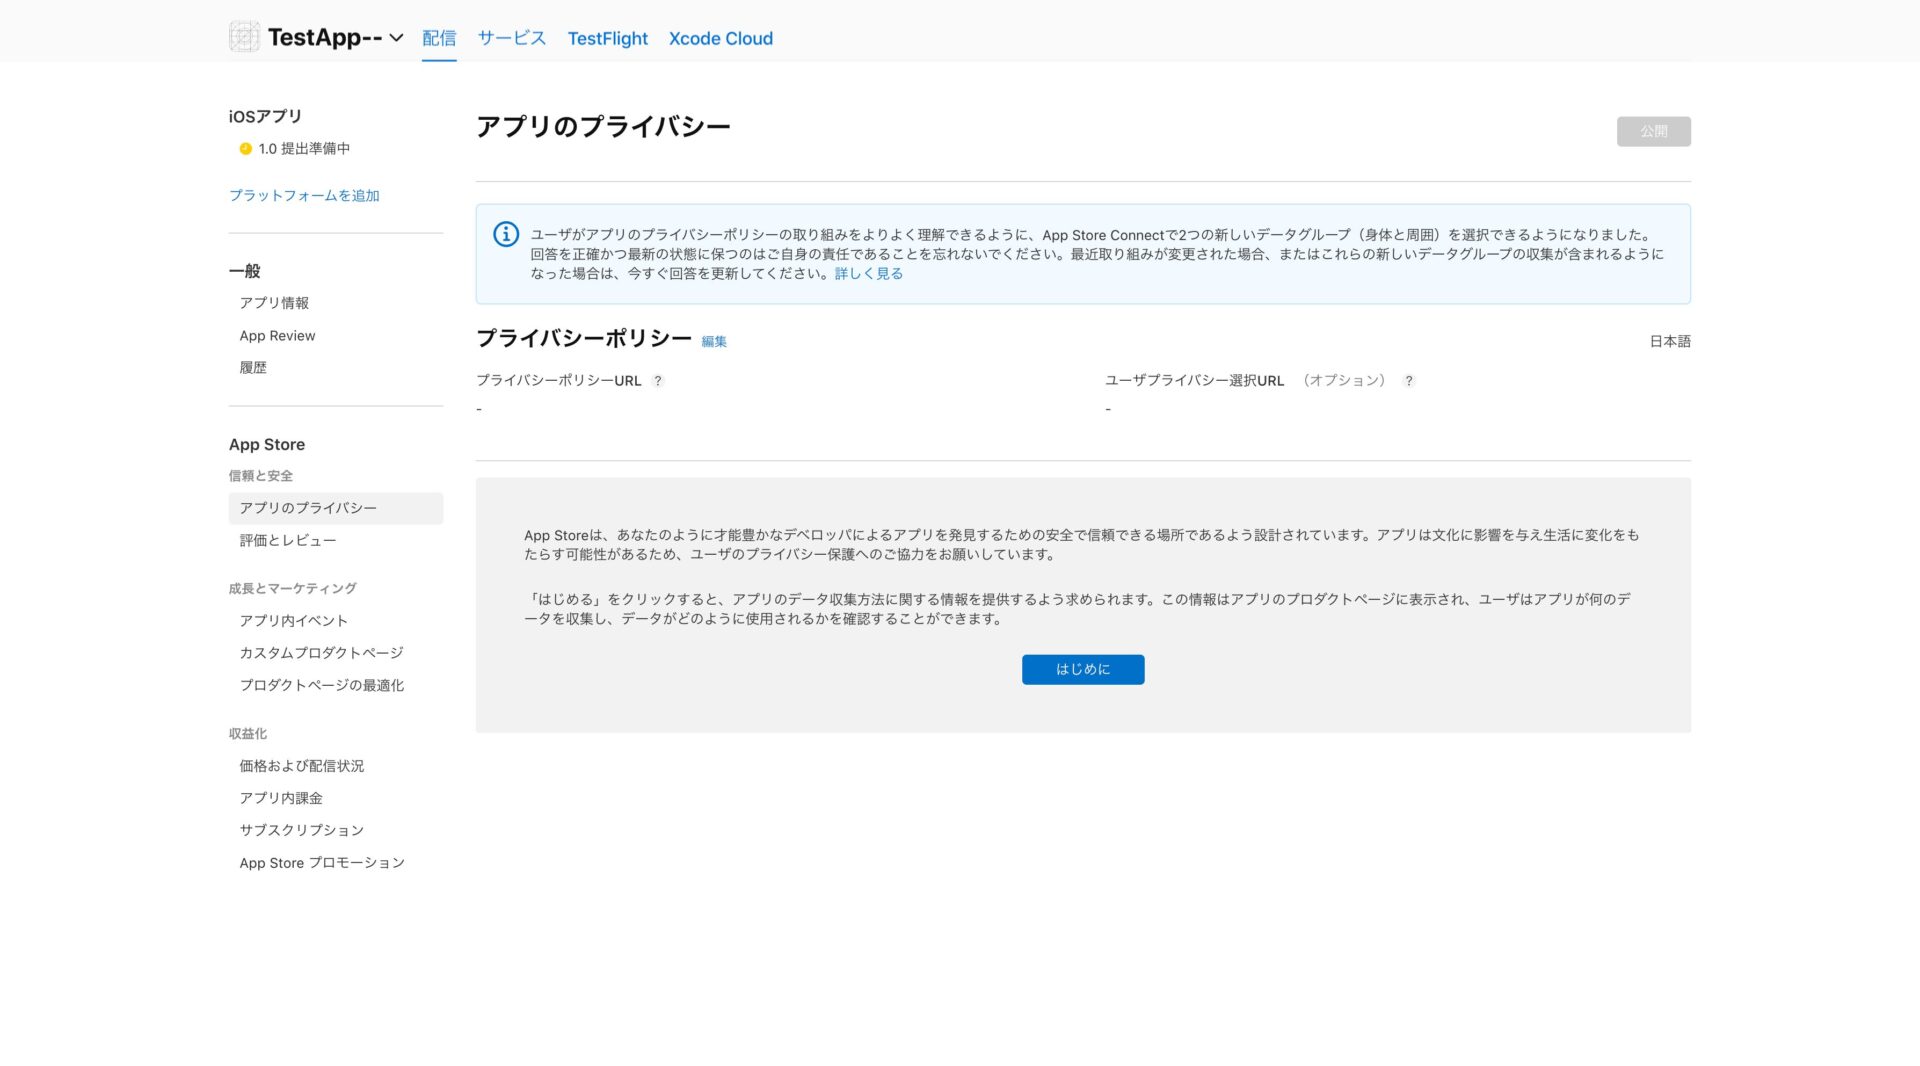Open the 日本語 language selector
Image resolution: width=1920 pixels, height=1066 pixels.
(1670, 341)
